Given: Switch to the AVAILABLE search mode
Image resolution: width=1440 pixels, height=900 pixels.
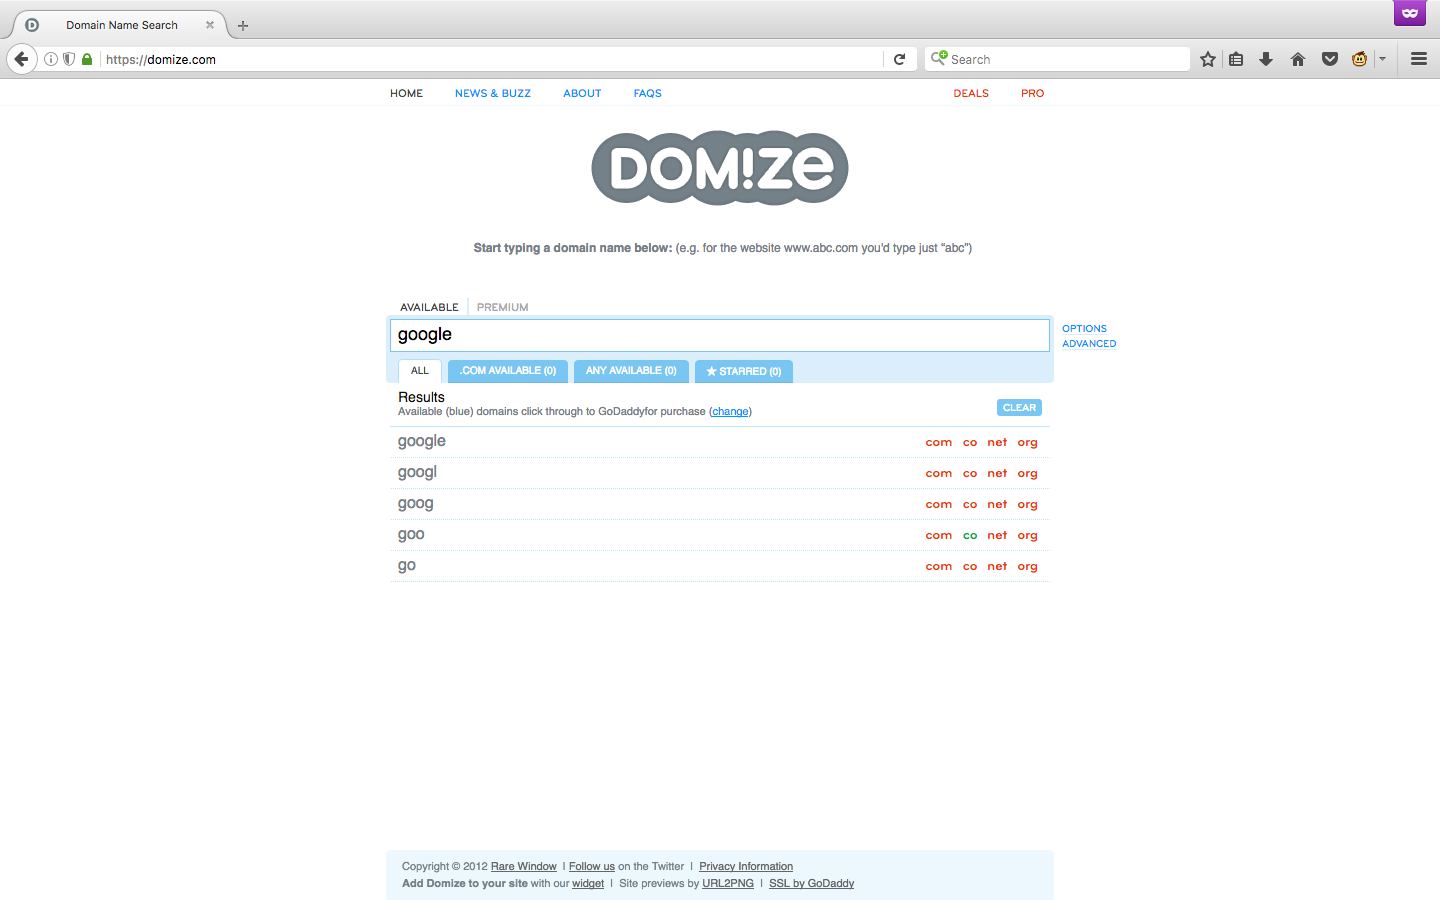Looking at the screenshot, I should point(429,307).
